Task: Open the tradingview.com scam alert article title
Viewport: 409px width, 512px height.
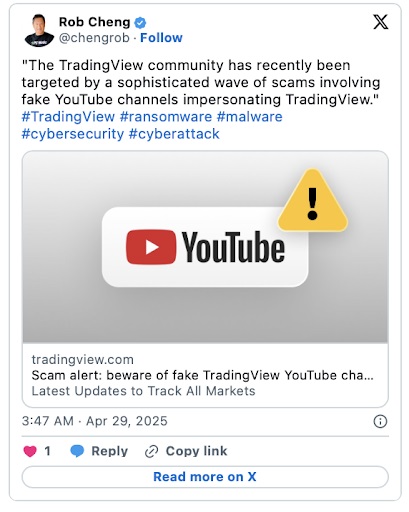Action: [x=203, y=375]
